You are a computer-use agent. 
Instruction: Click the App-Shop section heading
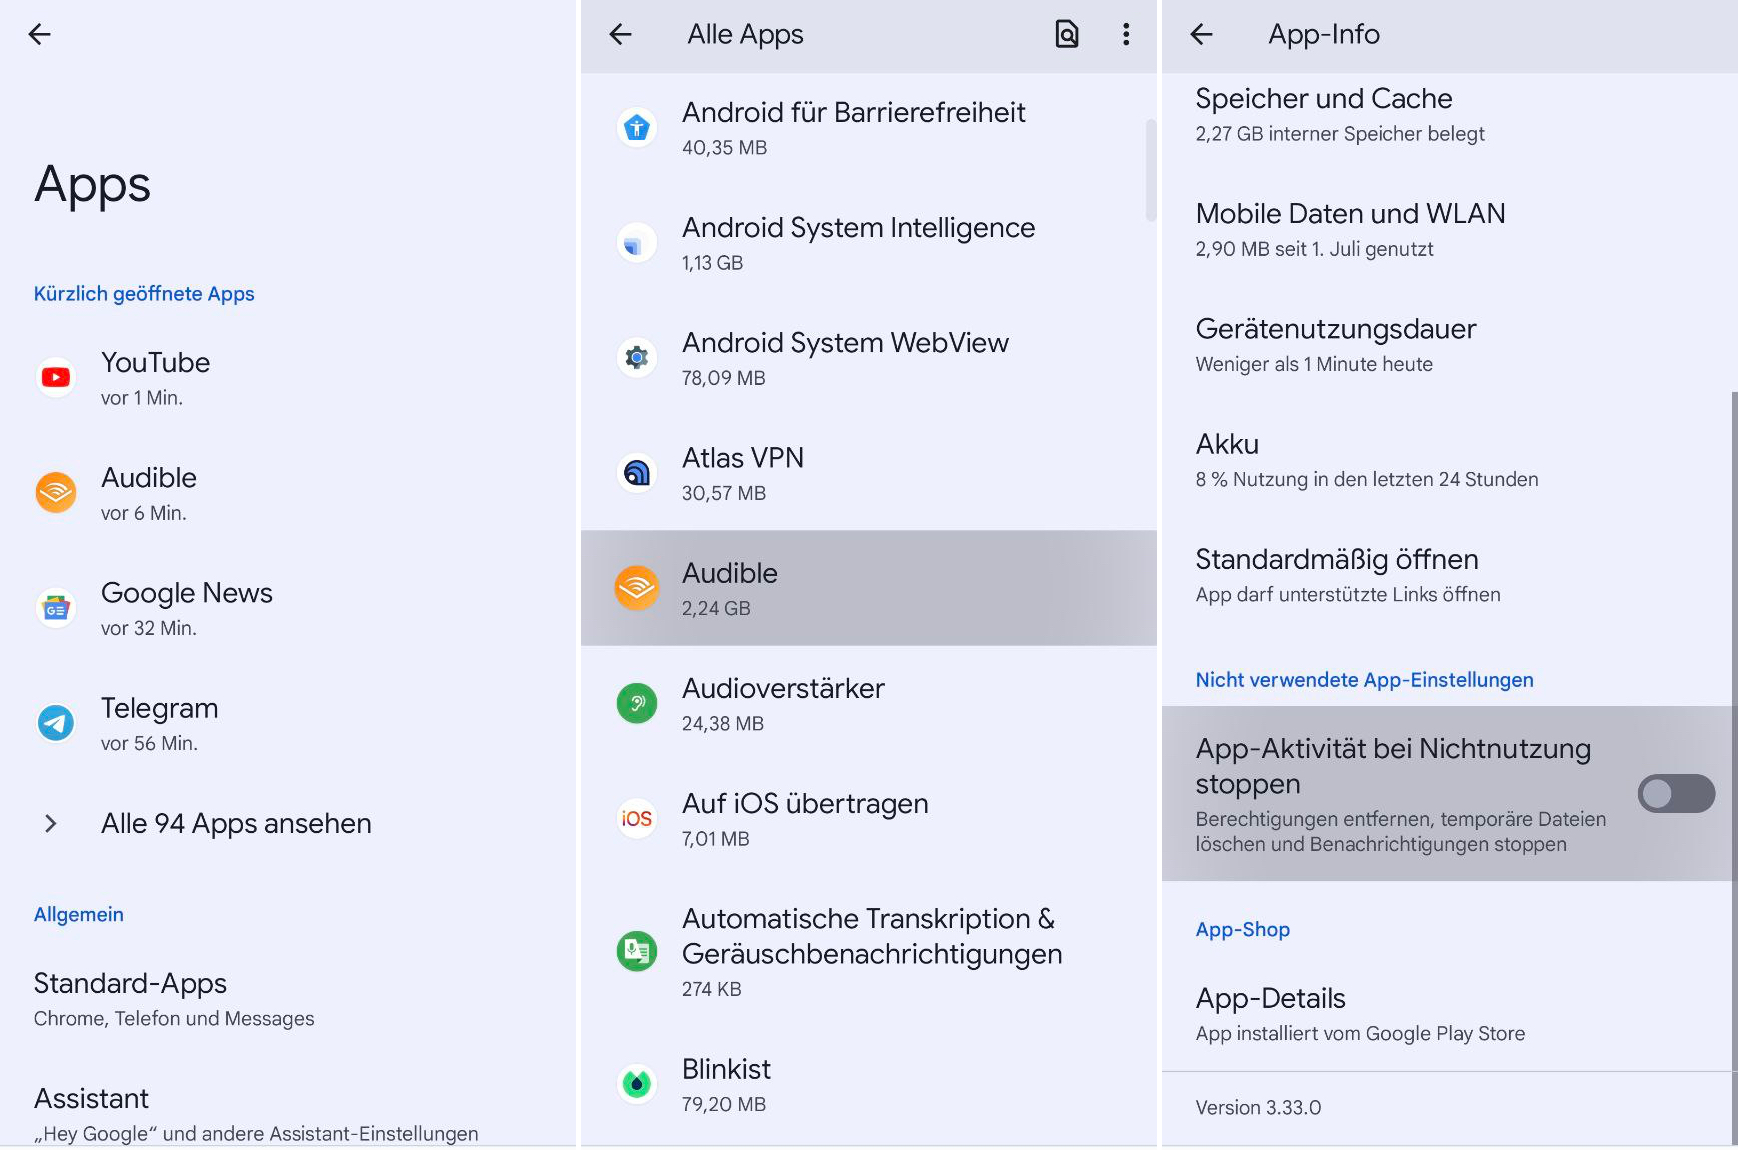(1242, 930)
